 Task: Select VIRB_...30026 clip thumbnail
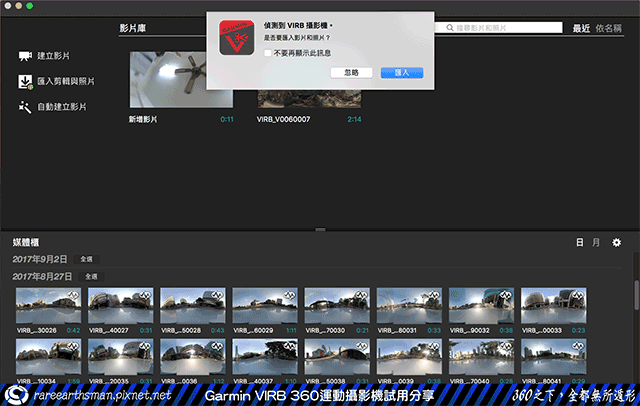point(48,305)
